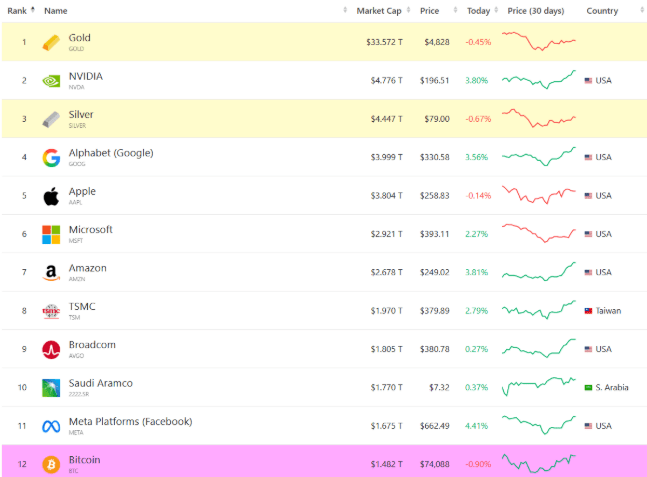Sort by Country column header
647x477 pixels.
(x=602, y=11)
